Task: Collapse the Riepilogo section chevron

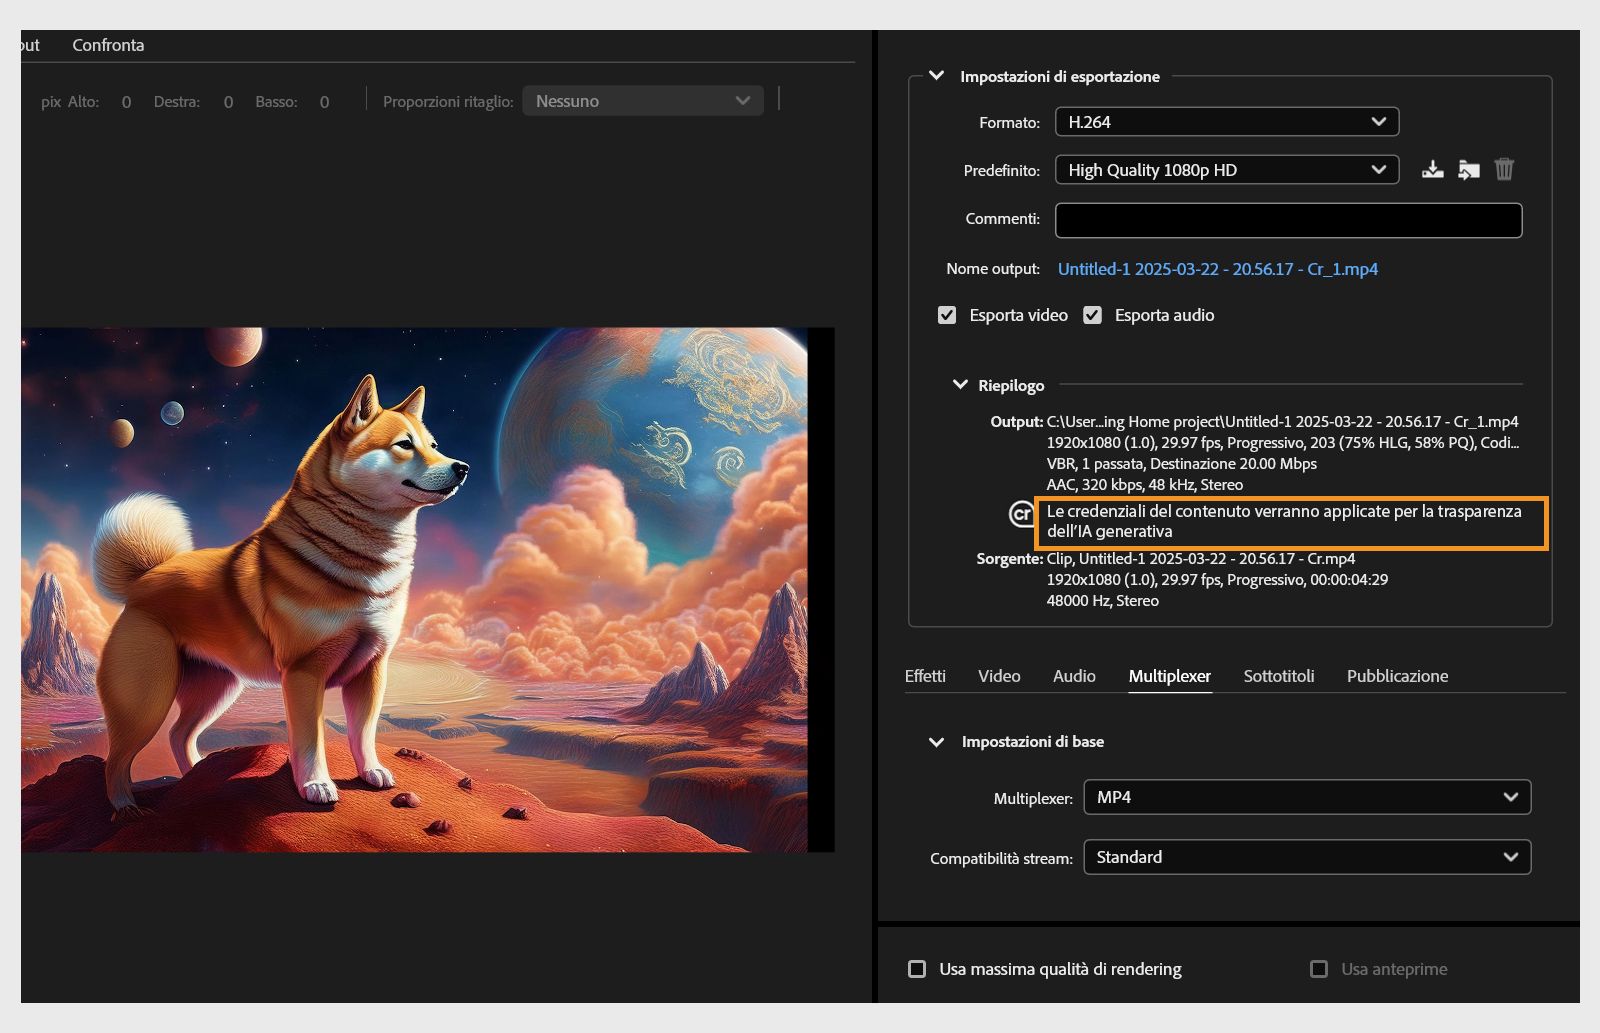Action: pyautogui.click(x=961, y=384)
